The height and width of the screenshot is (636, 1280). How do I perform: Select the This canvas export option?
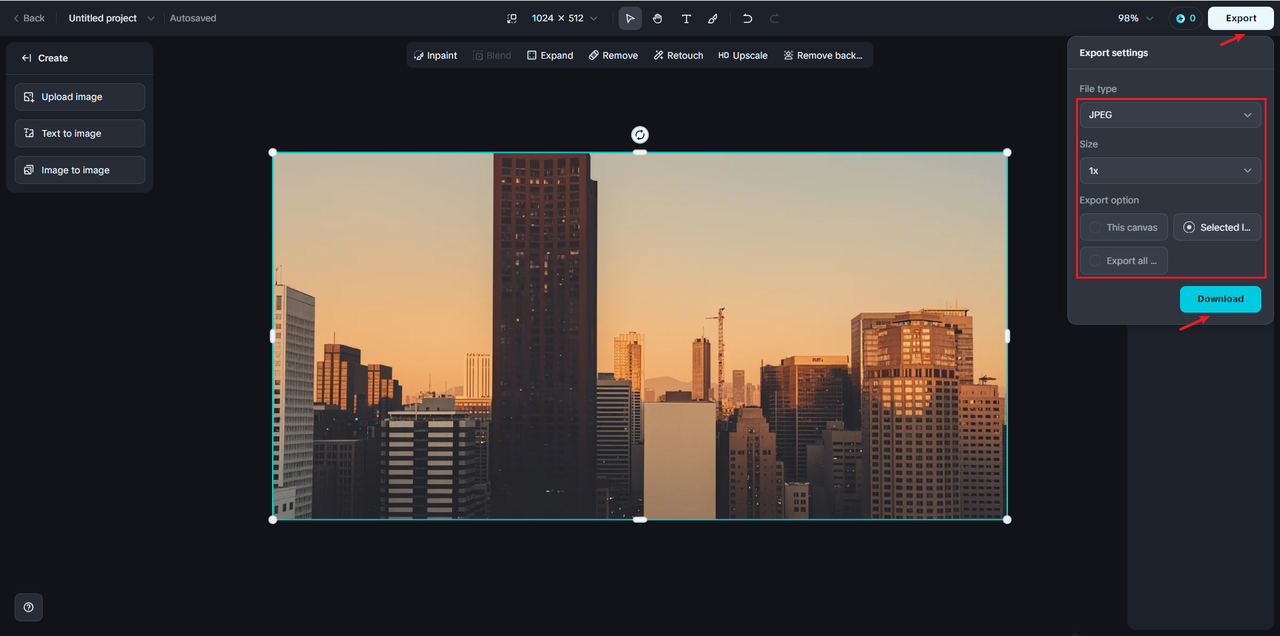click(1124, 227)
